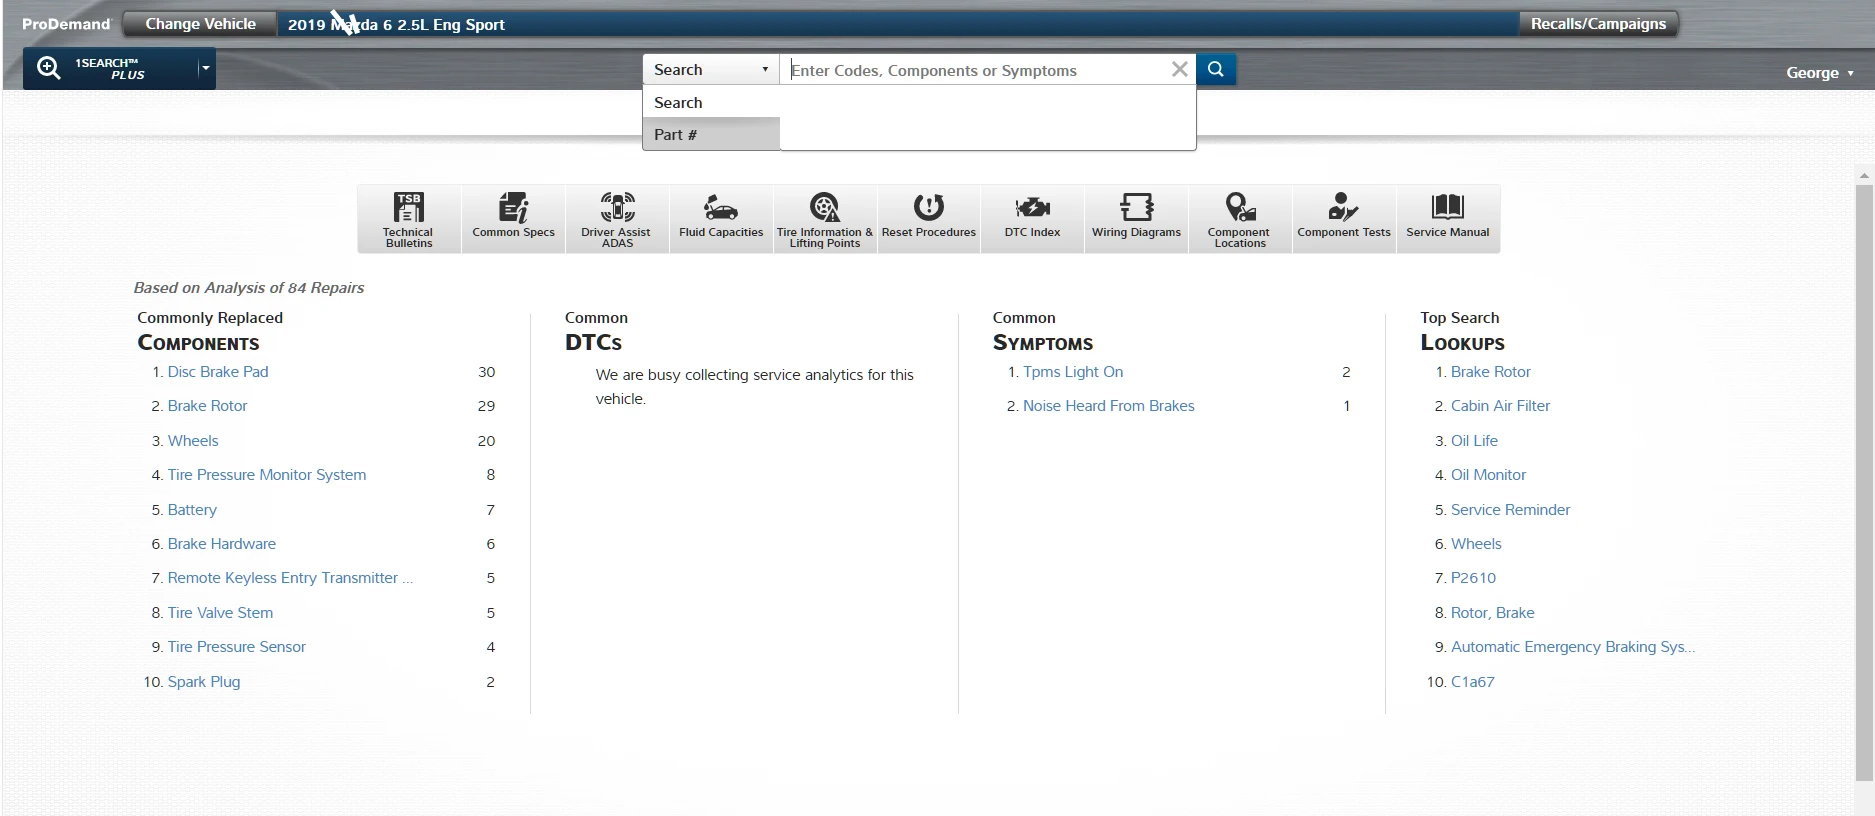Viewport: 1875px width, 816px height.
Task: Focus the codes, components or symptoms field
Action: pyautogui.click(x=975, y=70)
